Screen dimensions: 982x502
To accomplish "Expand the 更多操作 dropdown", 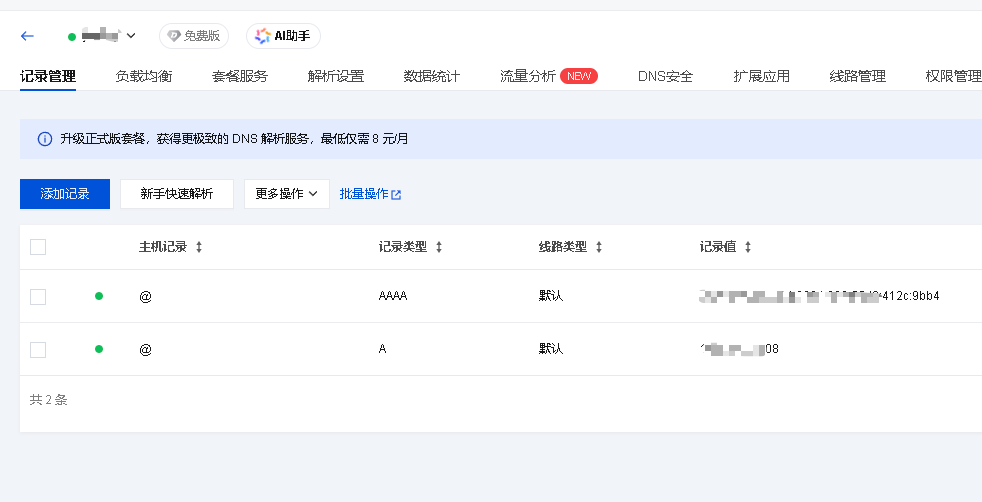I will click(x=286, y=194).
